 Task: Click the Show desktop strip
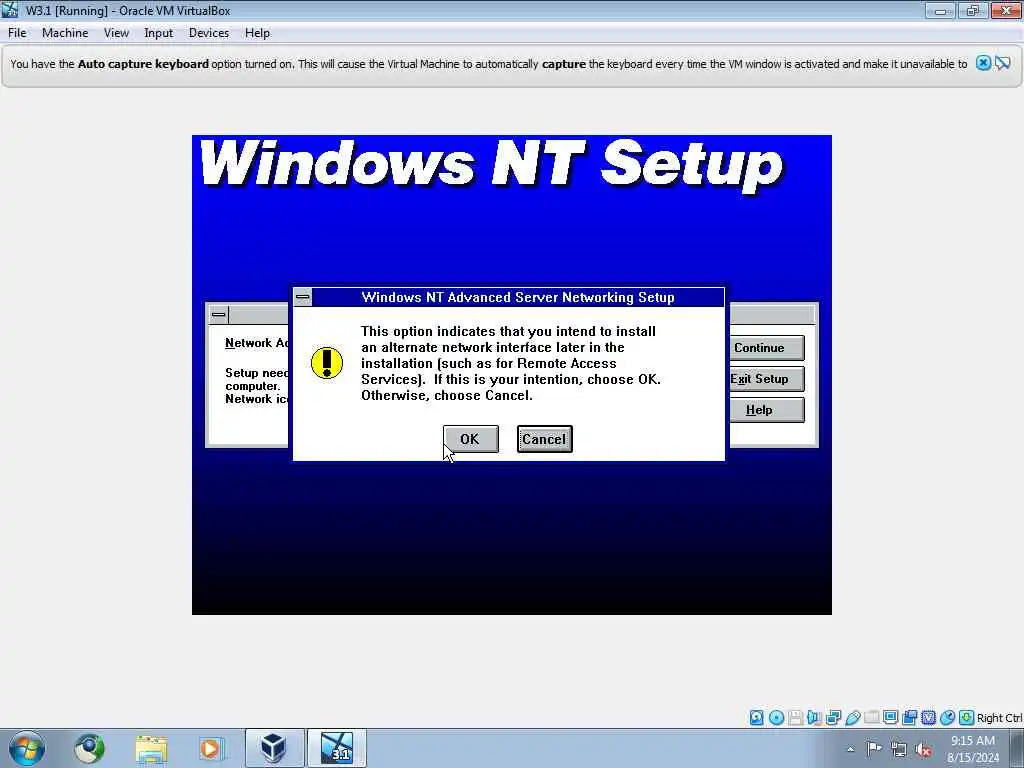1017,749
